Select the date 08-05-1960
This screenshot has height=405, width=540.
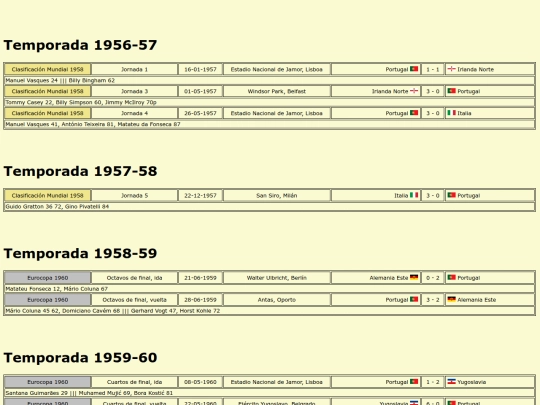pos(200,382)
